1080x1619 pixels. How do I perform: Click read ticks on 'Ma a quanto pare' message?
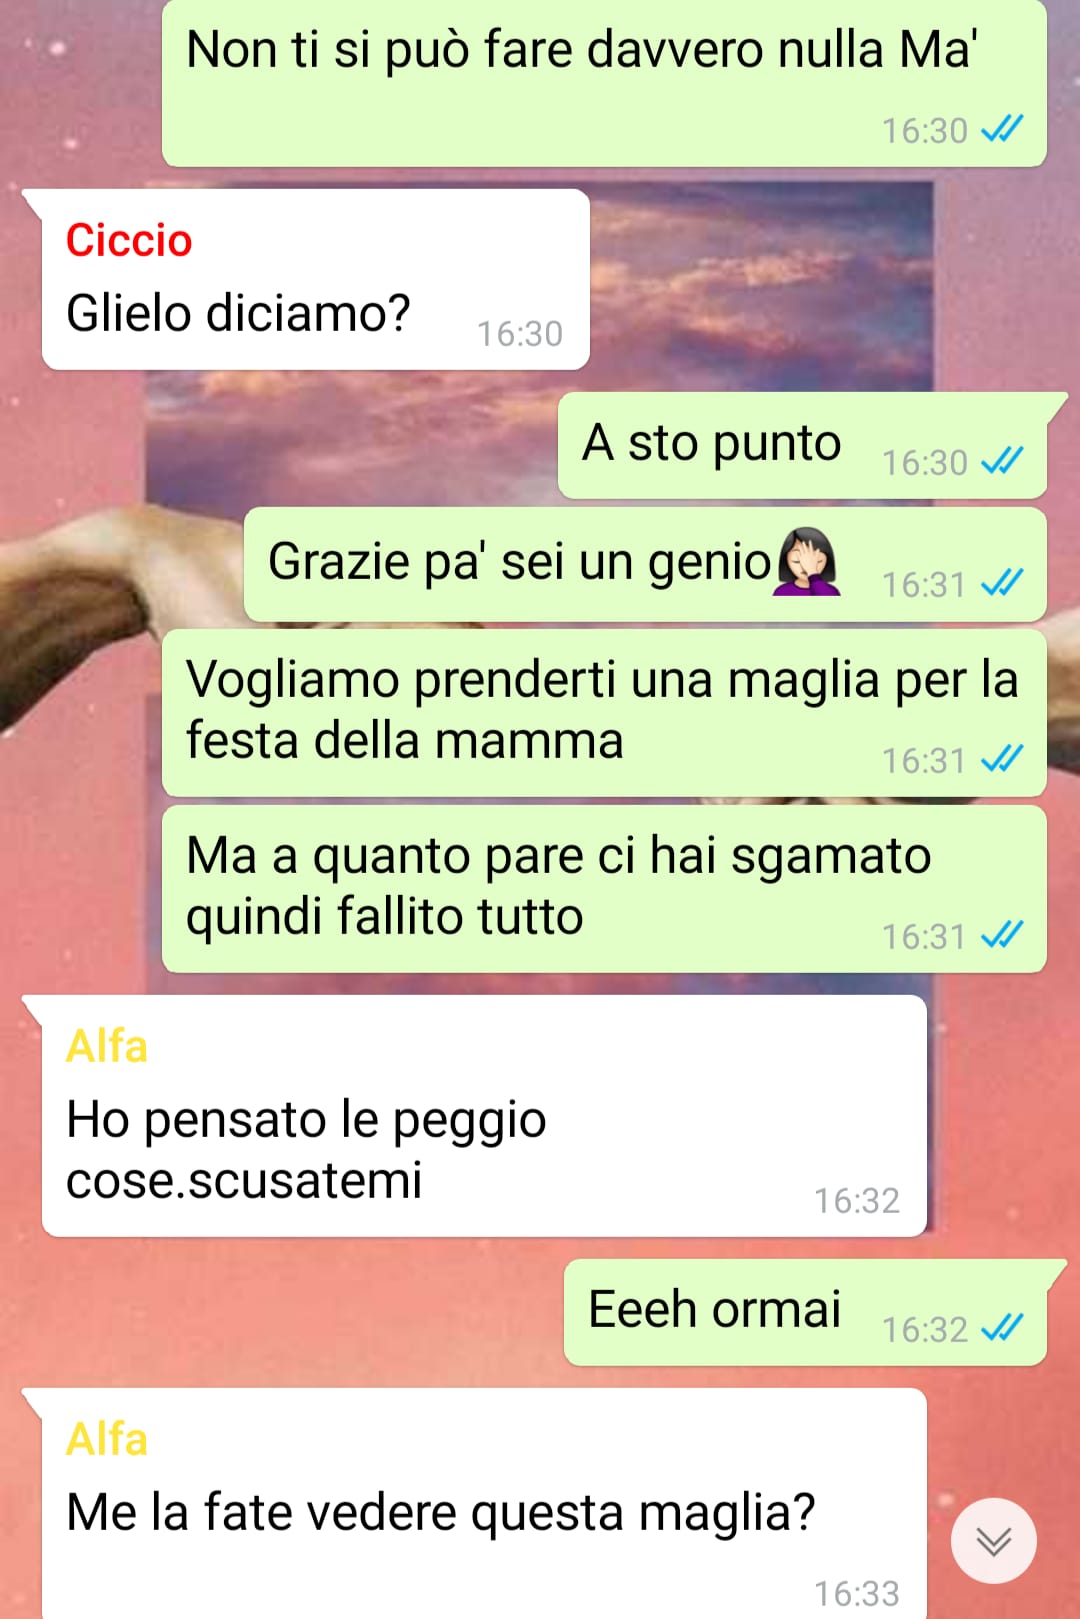pos(1002,935)
